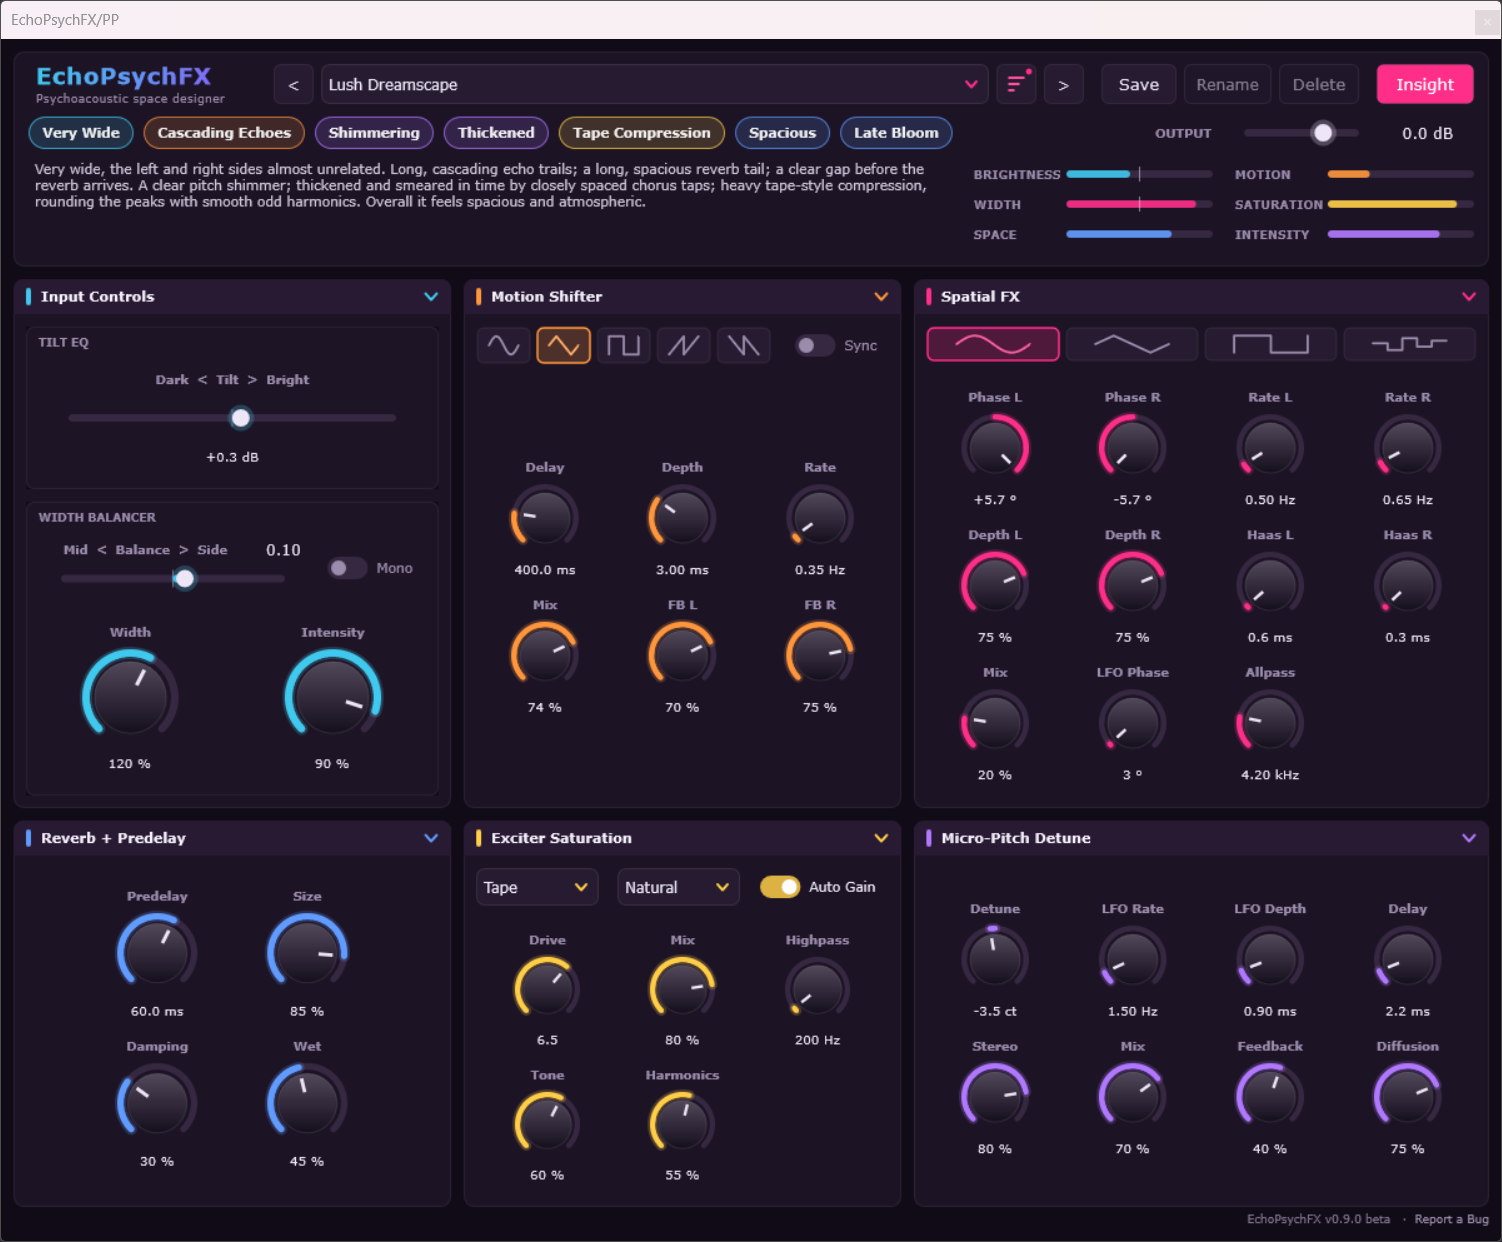1502x1242 pixels.
Task: Select the Late Bloom tag
Action: [896, 133]
